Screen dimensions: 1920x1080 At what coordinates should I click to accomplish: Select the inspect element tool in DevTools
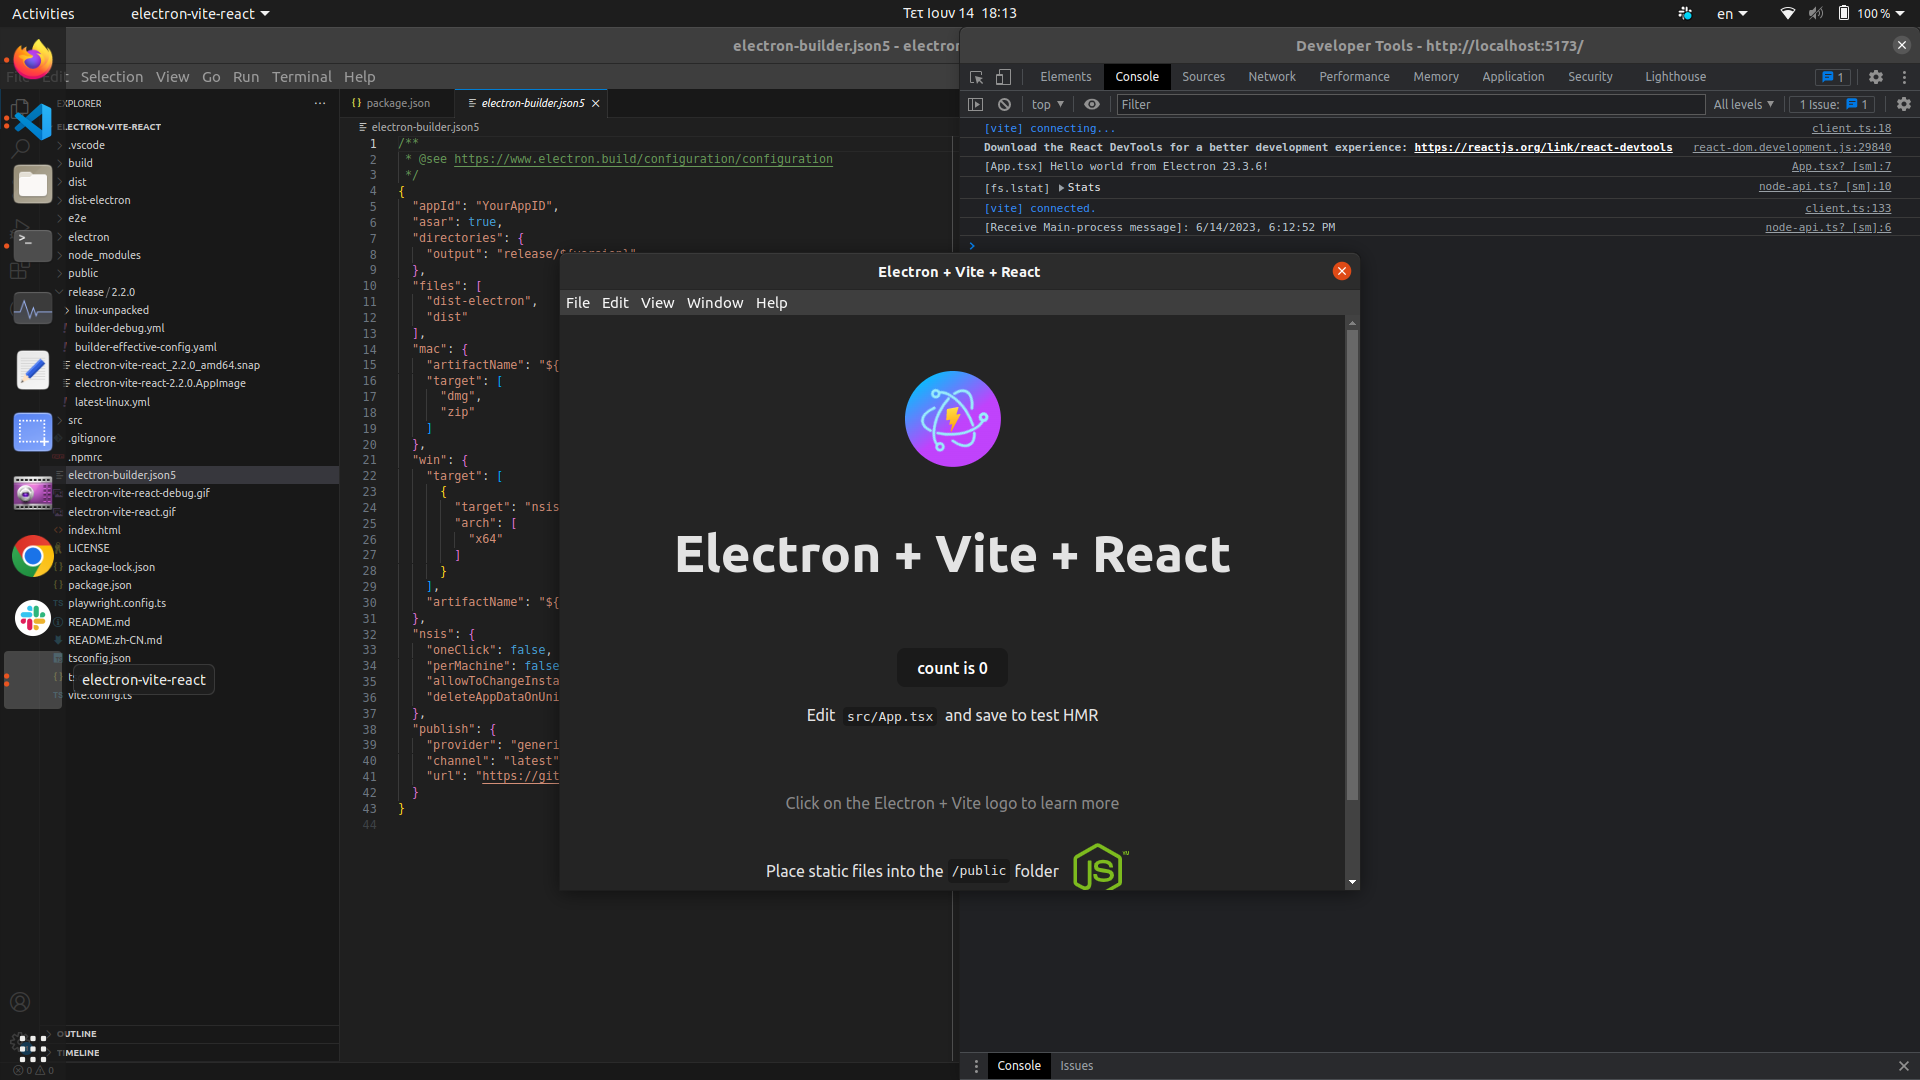tap(975, 77)
